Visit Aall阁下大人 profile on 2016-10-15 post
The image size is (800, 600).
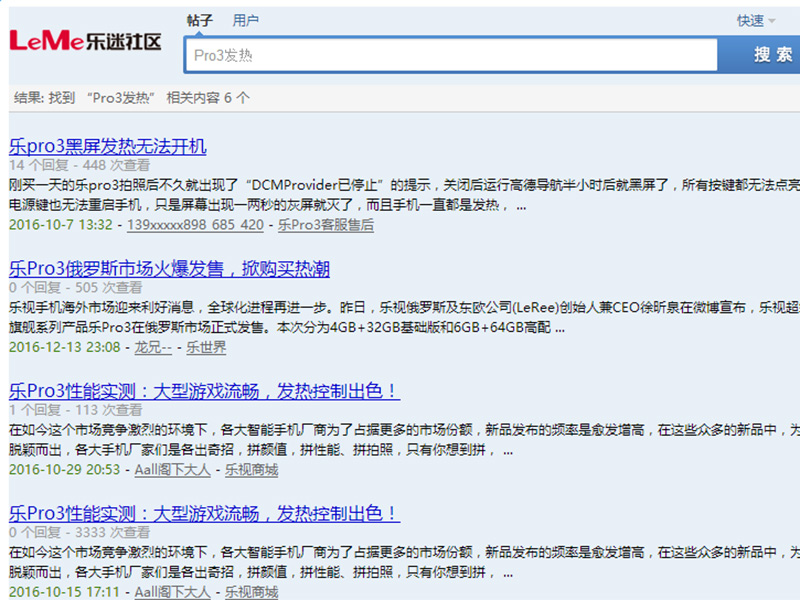[x=172, y=592]
